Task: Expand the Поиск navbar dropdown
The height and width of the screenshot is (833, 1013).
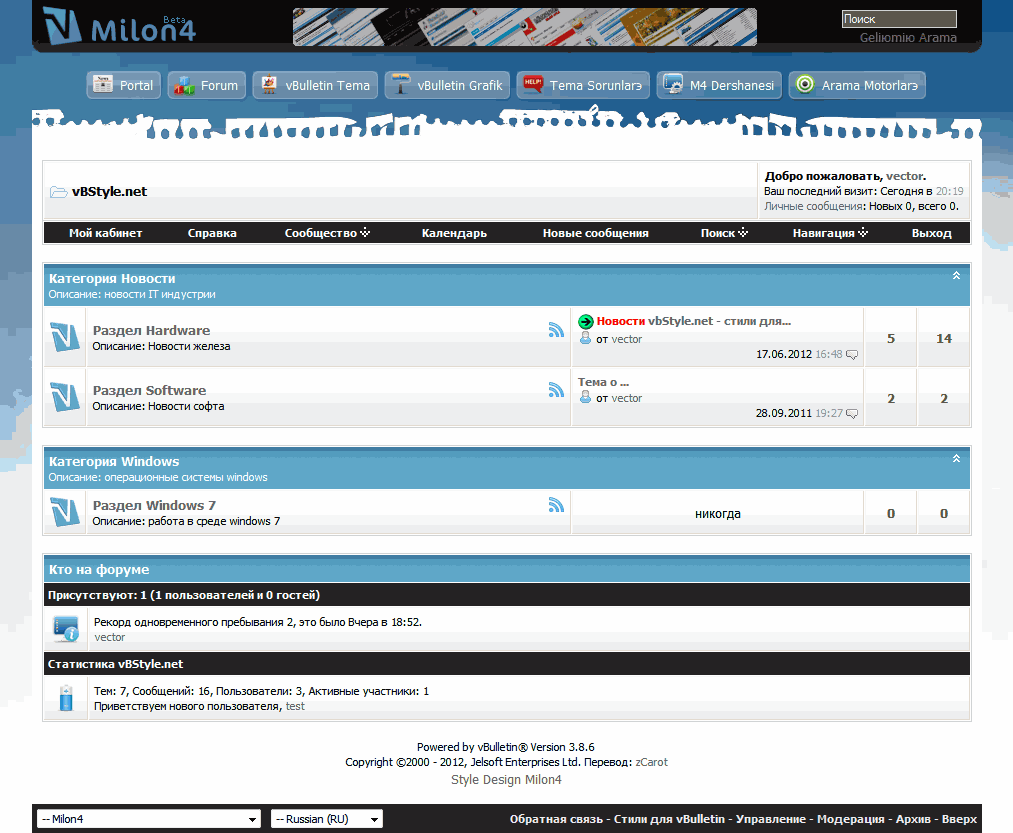Action: pyautogui.click(x=724, y=233)
